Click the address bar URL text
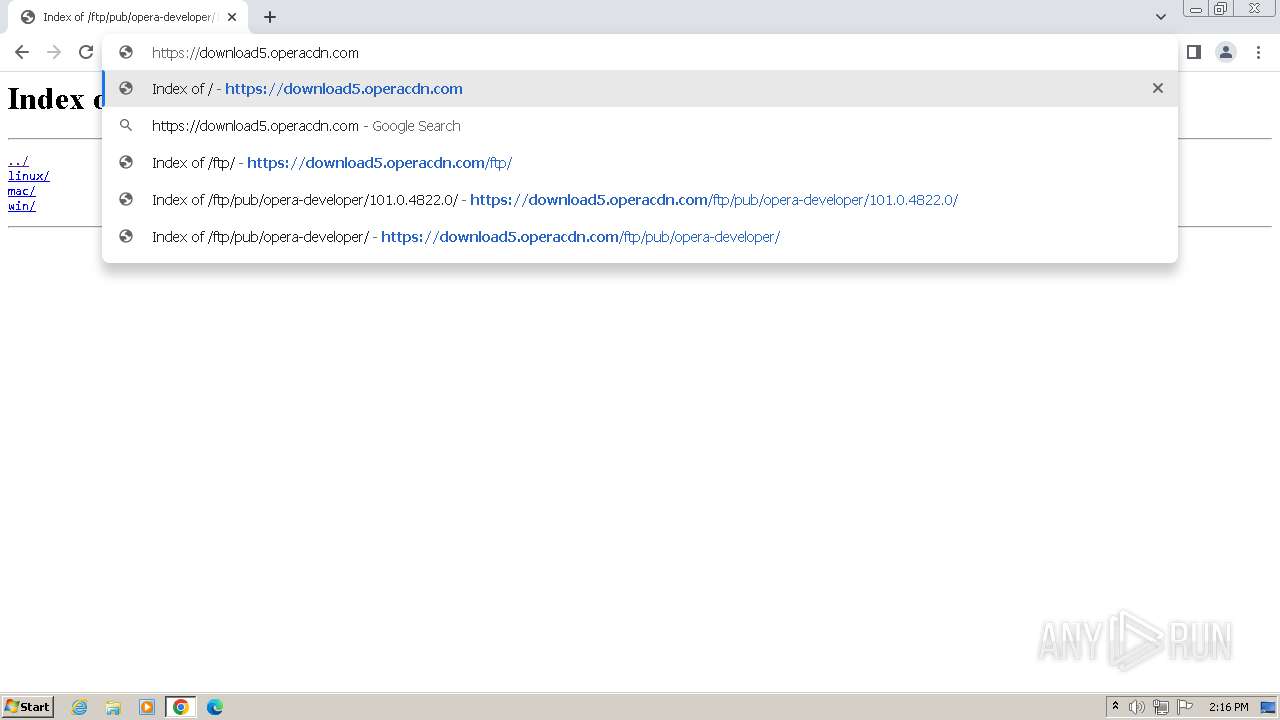 255,52
